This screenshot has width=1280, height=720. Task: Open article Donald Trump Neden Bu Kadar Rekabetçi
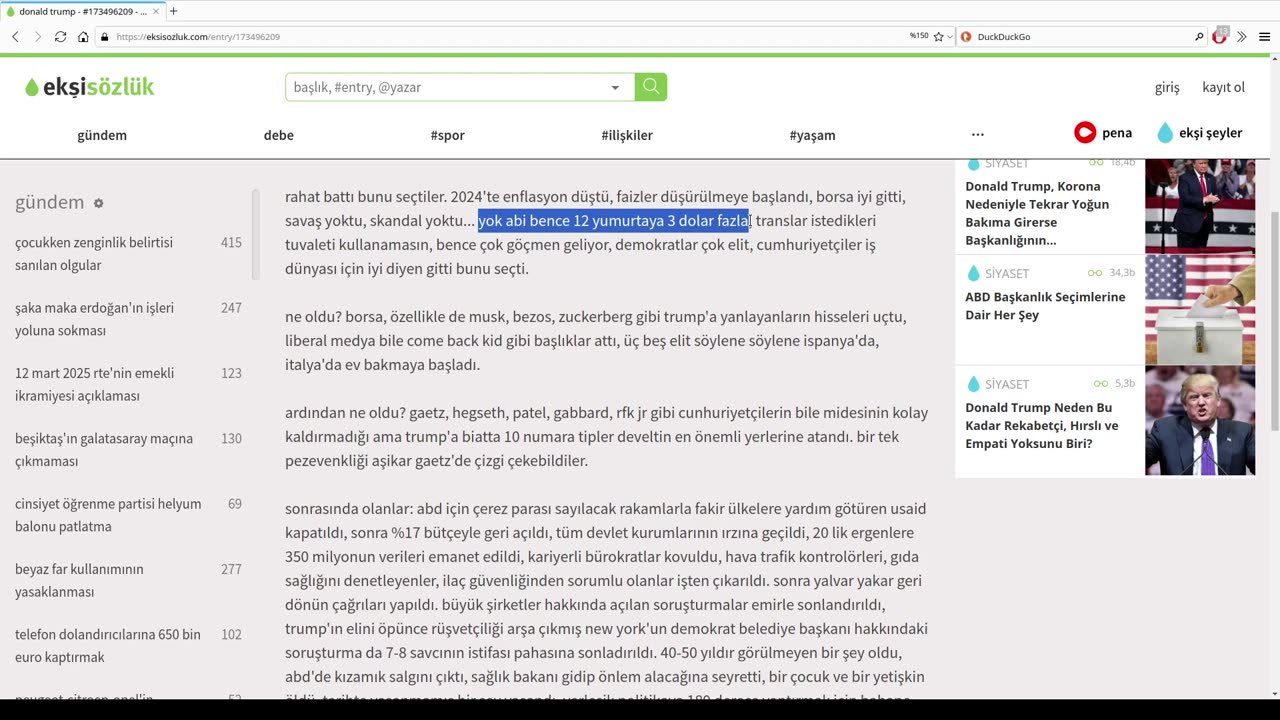point(1042,425)
